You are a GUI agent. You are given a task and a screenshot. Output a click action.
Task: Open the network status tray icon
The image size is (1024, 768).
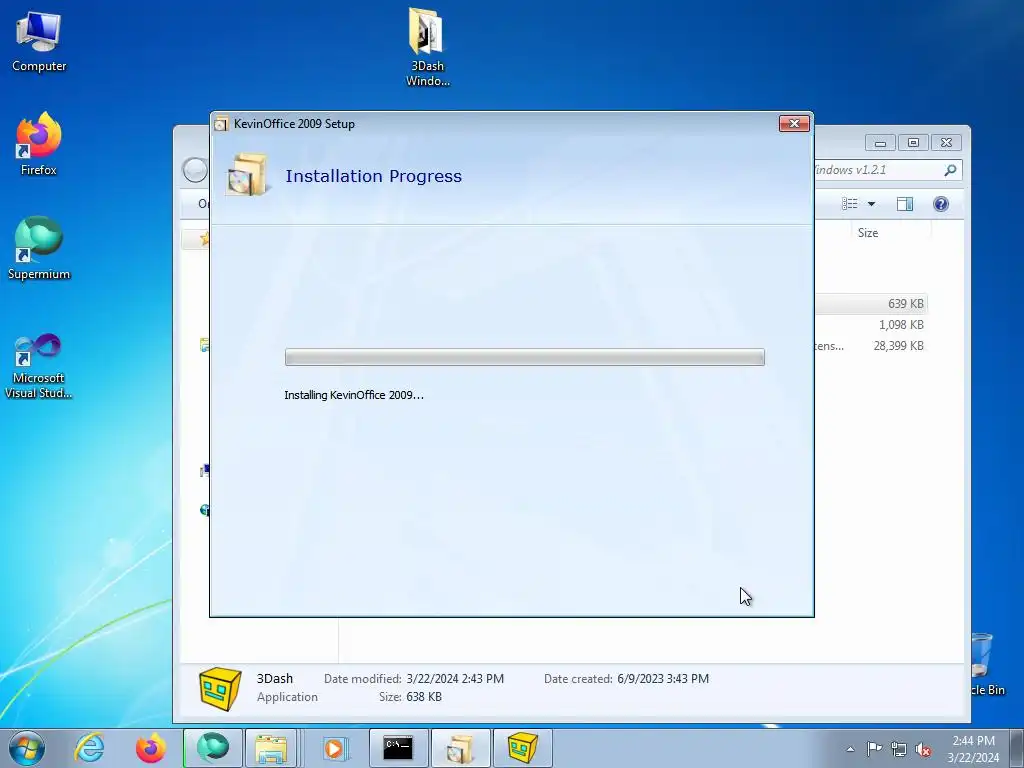[x=899, y=749]
